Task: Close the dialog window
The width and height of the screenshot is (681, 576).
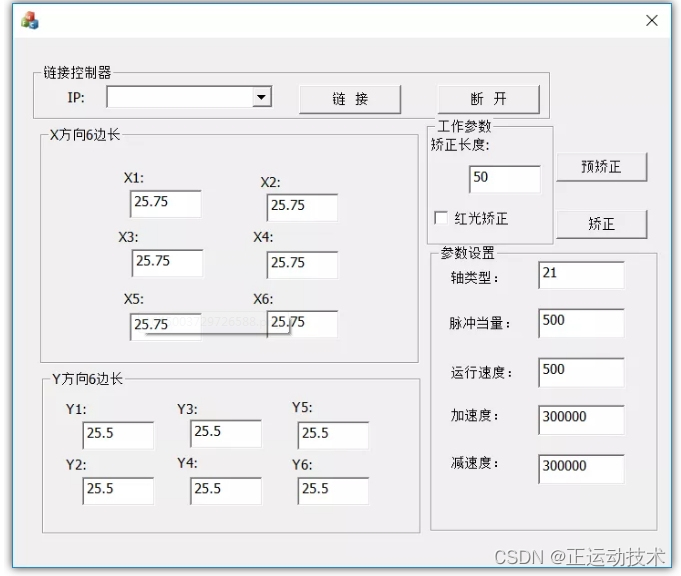Action: [651, 20]
